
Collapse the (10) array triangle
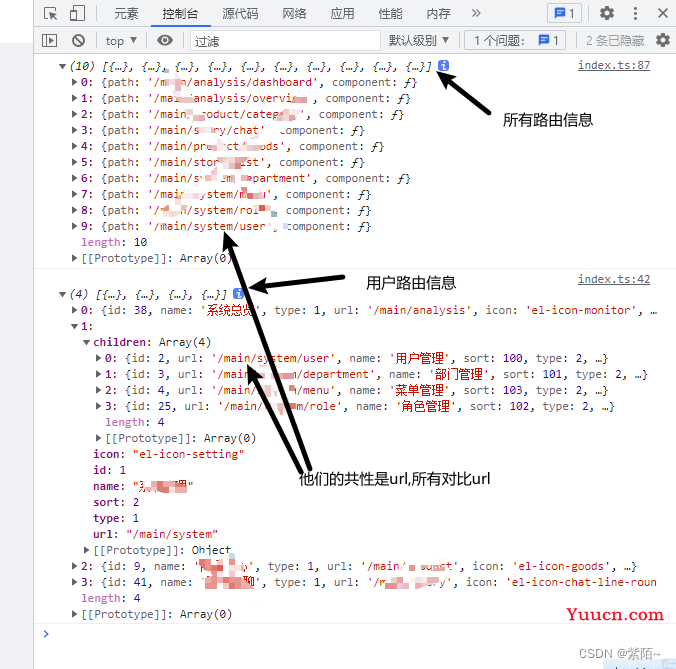[63, 66]
